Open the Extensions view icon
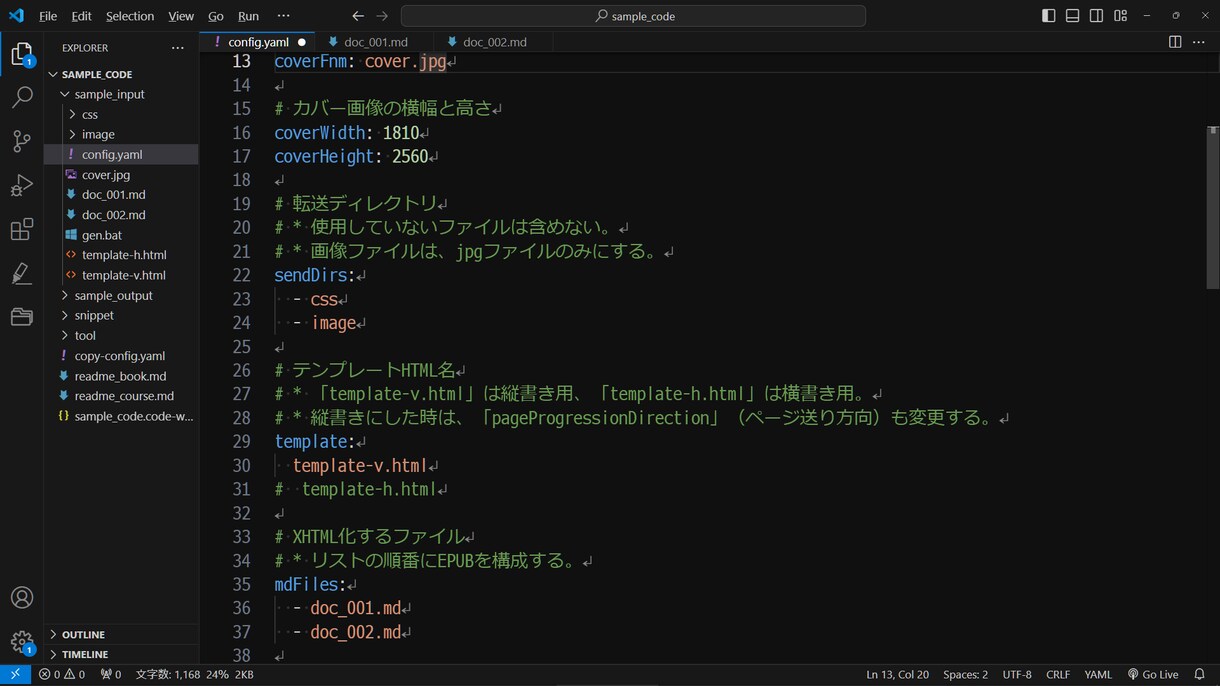 [22, 229]
